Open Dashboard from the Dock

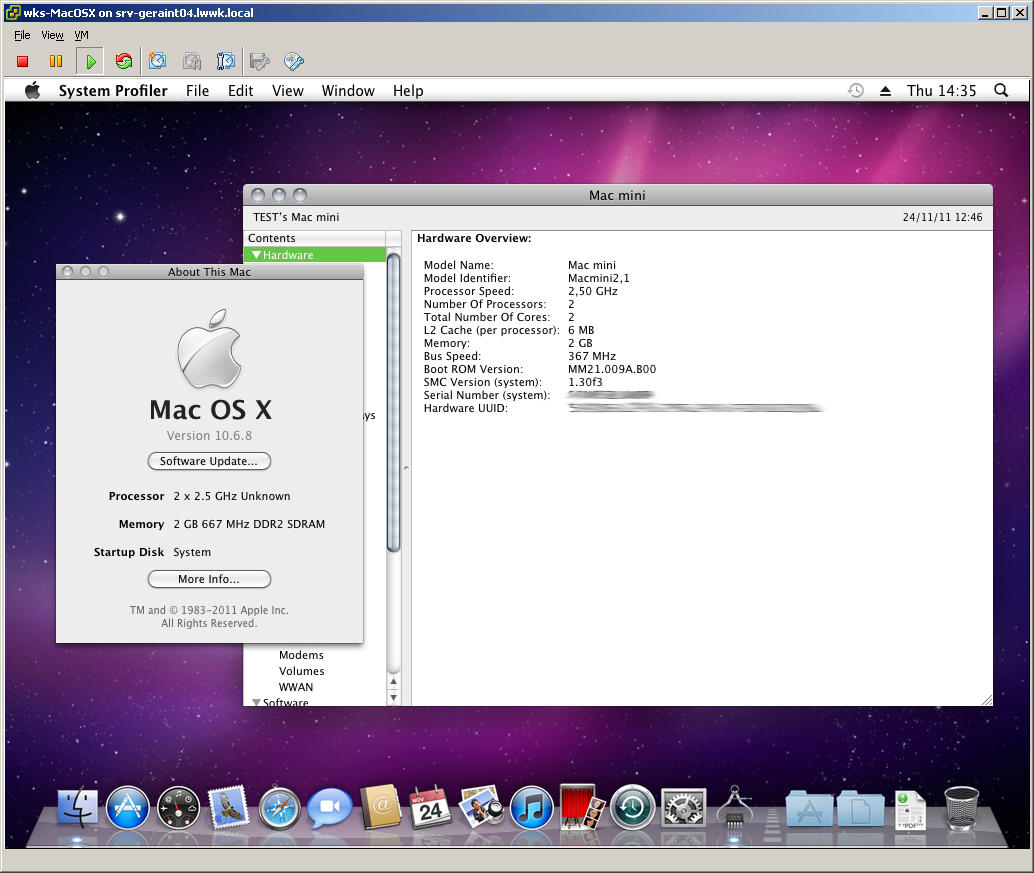tap(178, 807)
